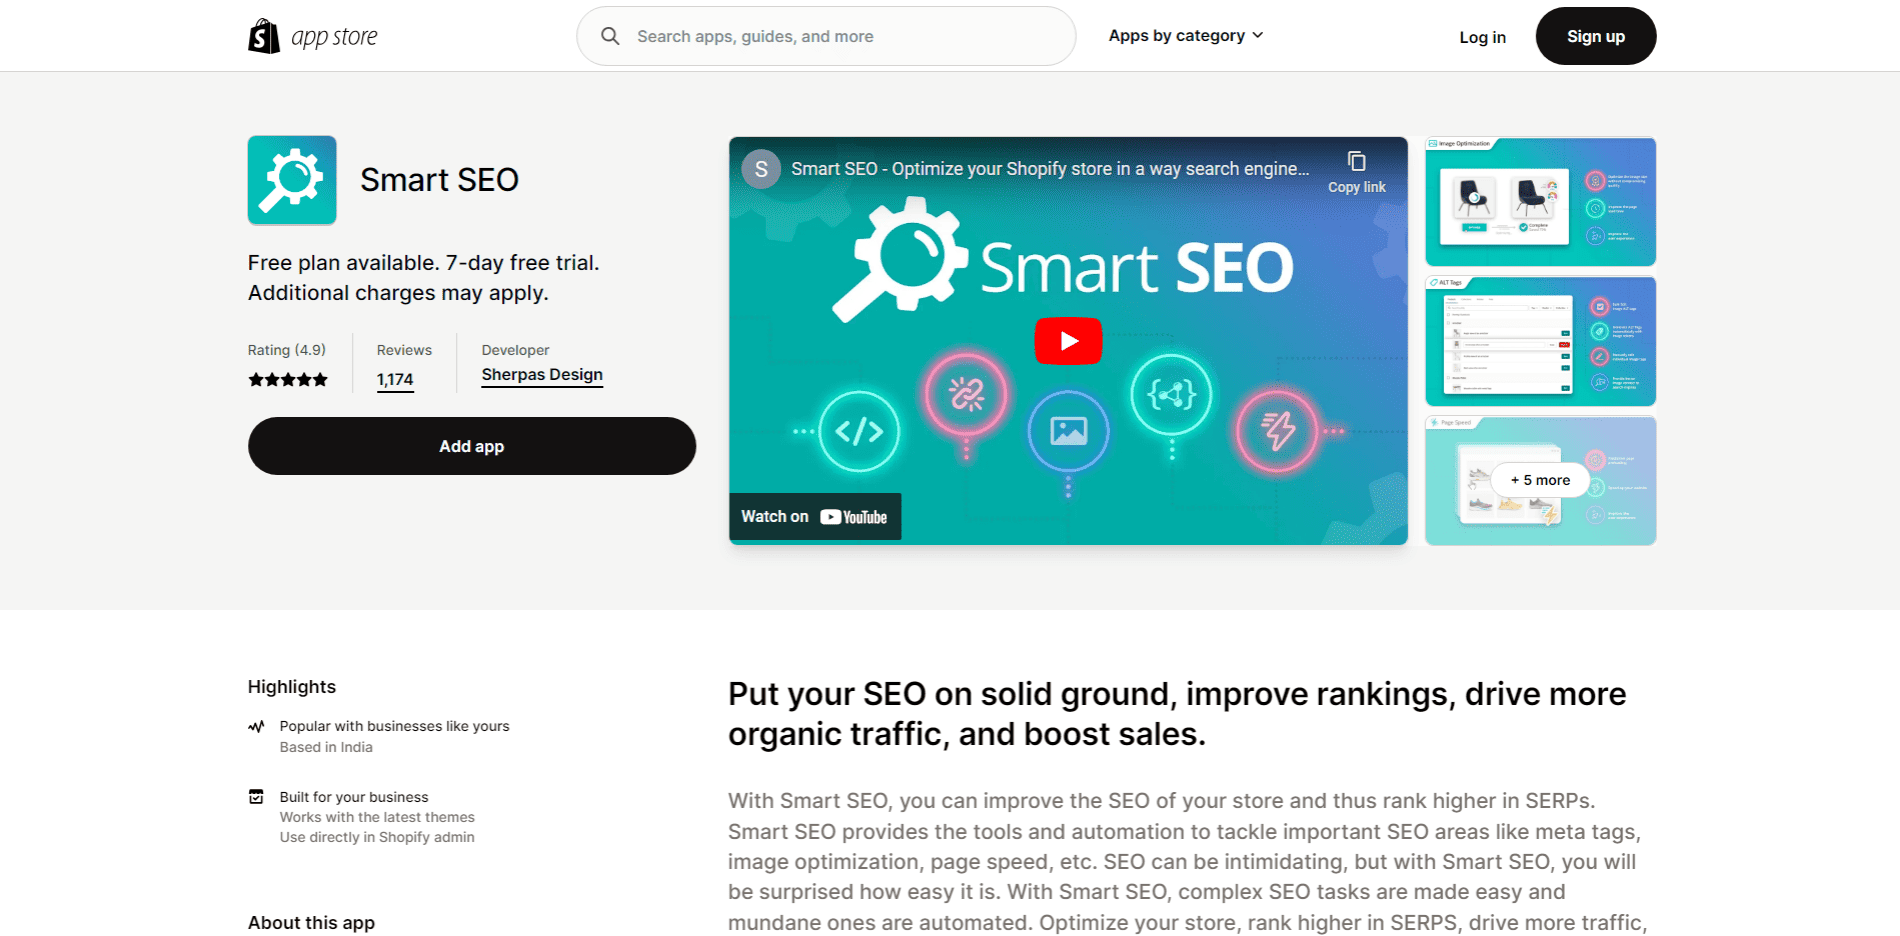Open the 1,174 reviews link
Image resolution: width=1900 pixels, height=936 pixels.
pos(395,380)
